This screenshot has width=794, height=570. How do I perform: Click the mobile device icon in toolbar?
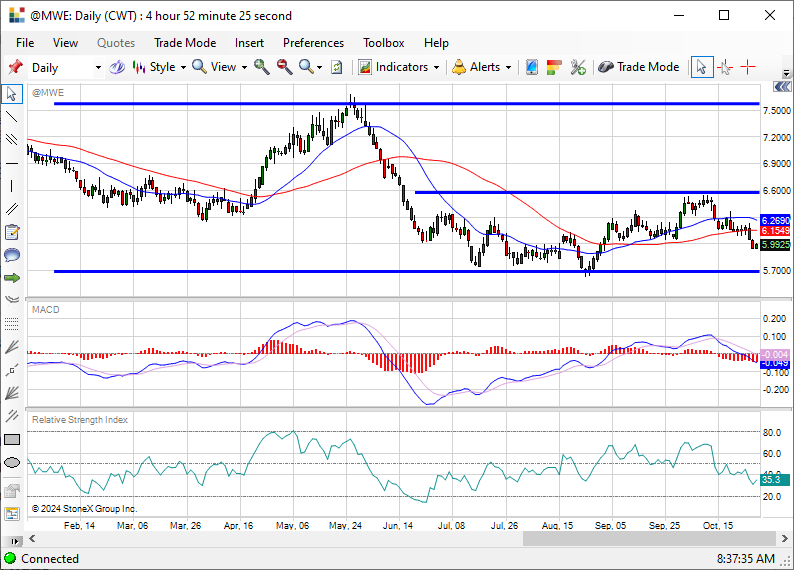[531, 67]
